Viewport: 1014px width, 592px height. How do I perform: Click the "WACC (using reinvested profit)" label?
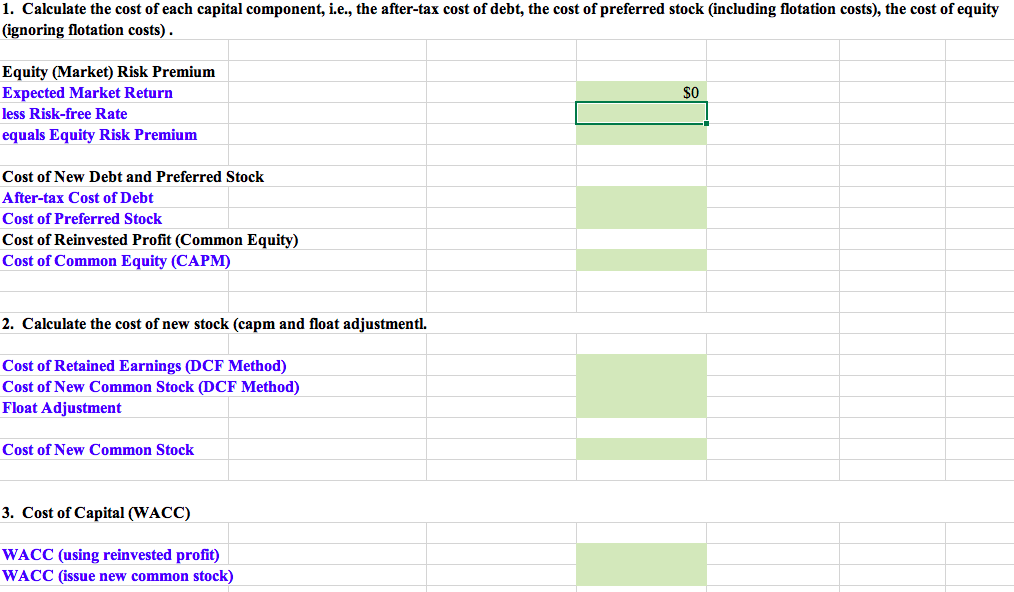pos(111,554)
